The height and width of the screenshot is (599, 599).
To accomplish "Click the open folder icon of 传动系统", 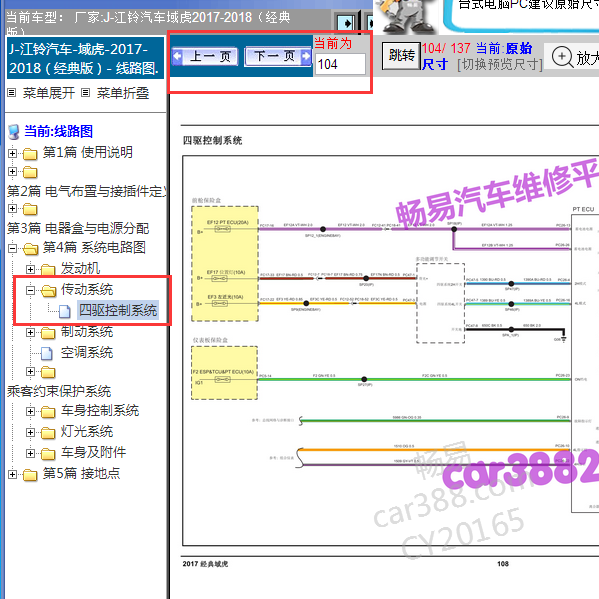I will (x=49, y=291).
